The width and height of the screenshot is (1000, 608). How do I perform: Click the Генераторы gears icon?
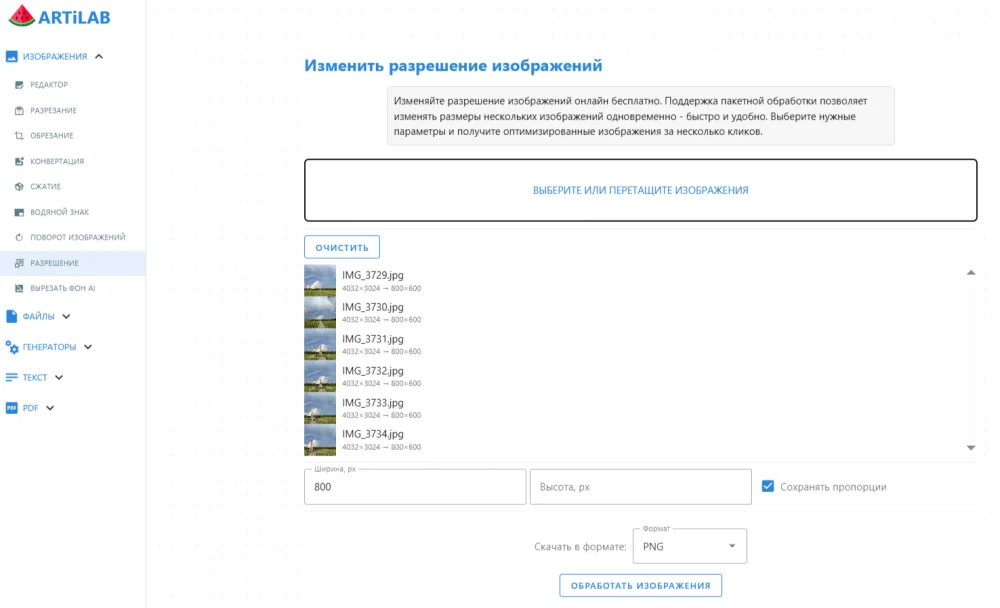[11, 347]
